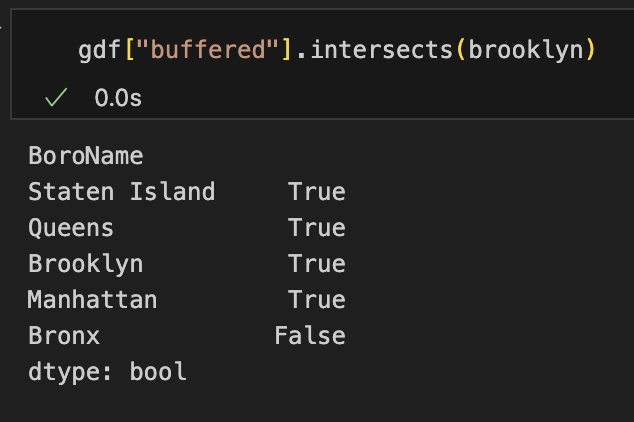
Task: Click the True value for Manhattan
Action: tap(316, 300)
